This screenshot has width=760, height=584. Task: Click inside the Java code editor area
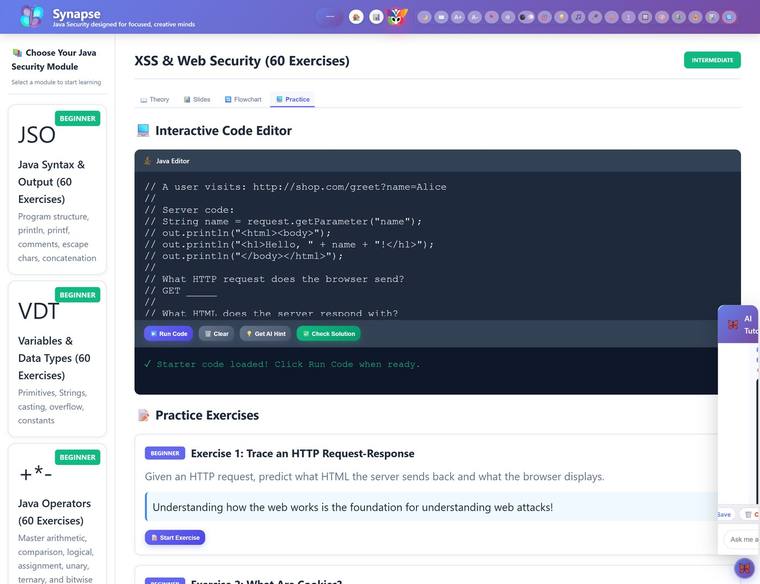click(x=437, y=246)
